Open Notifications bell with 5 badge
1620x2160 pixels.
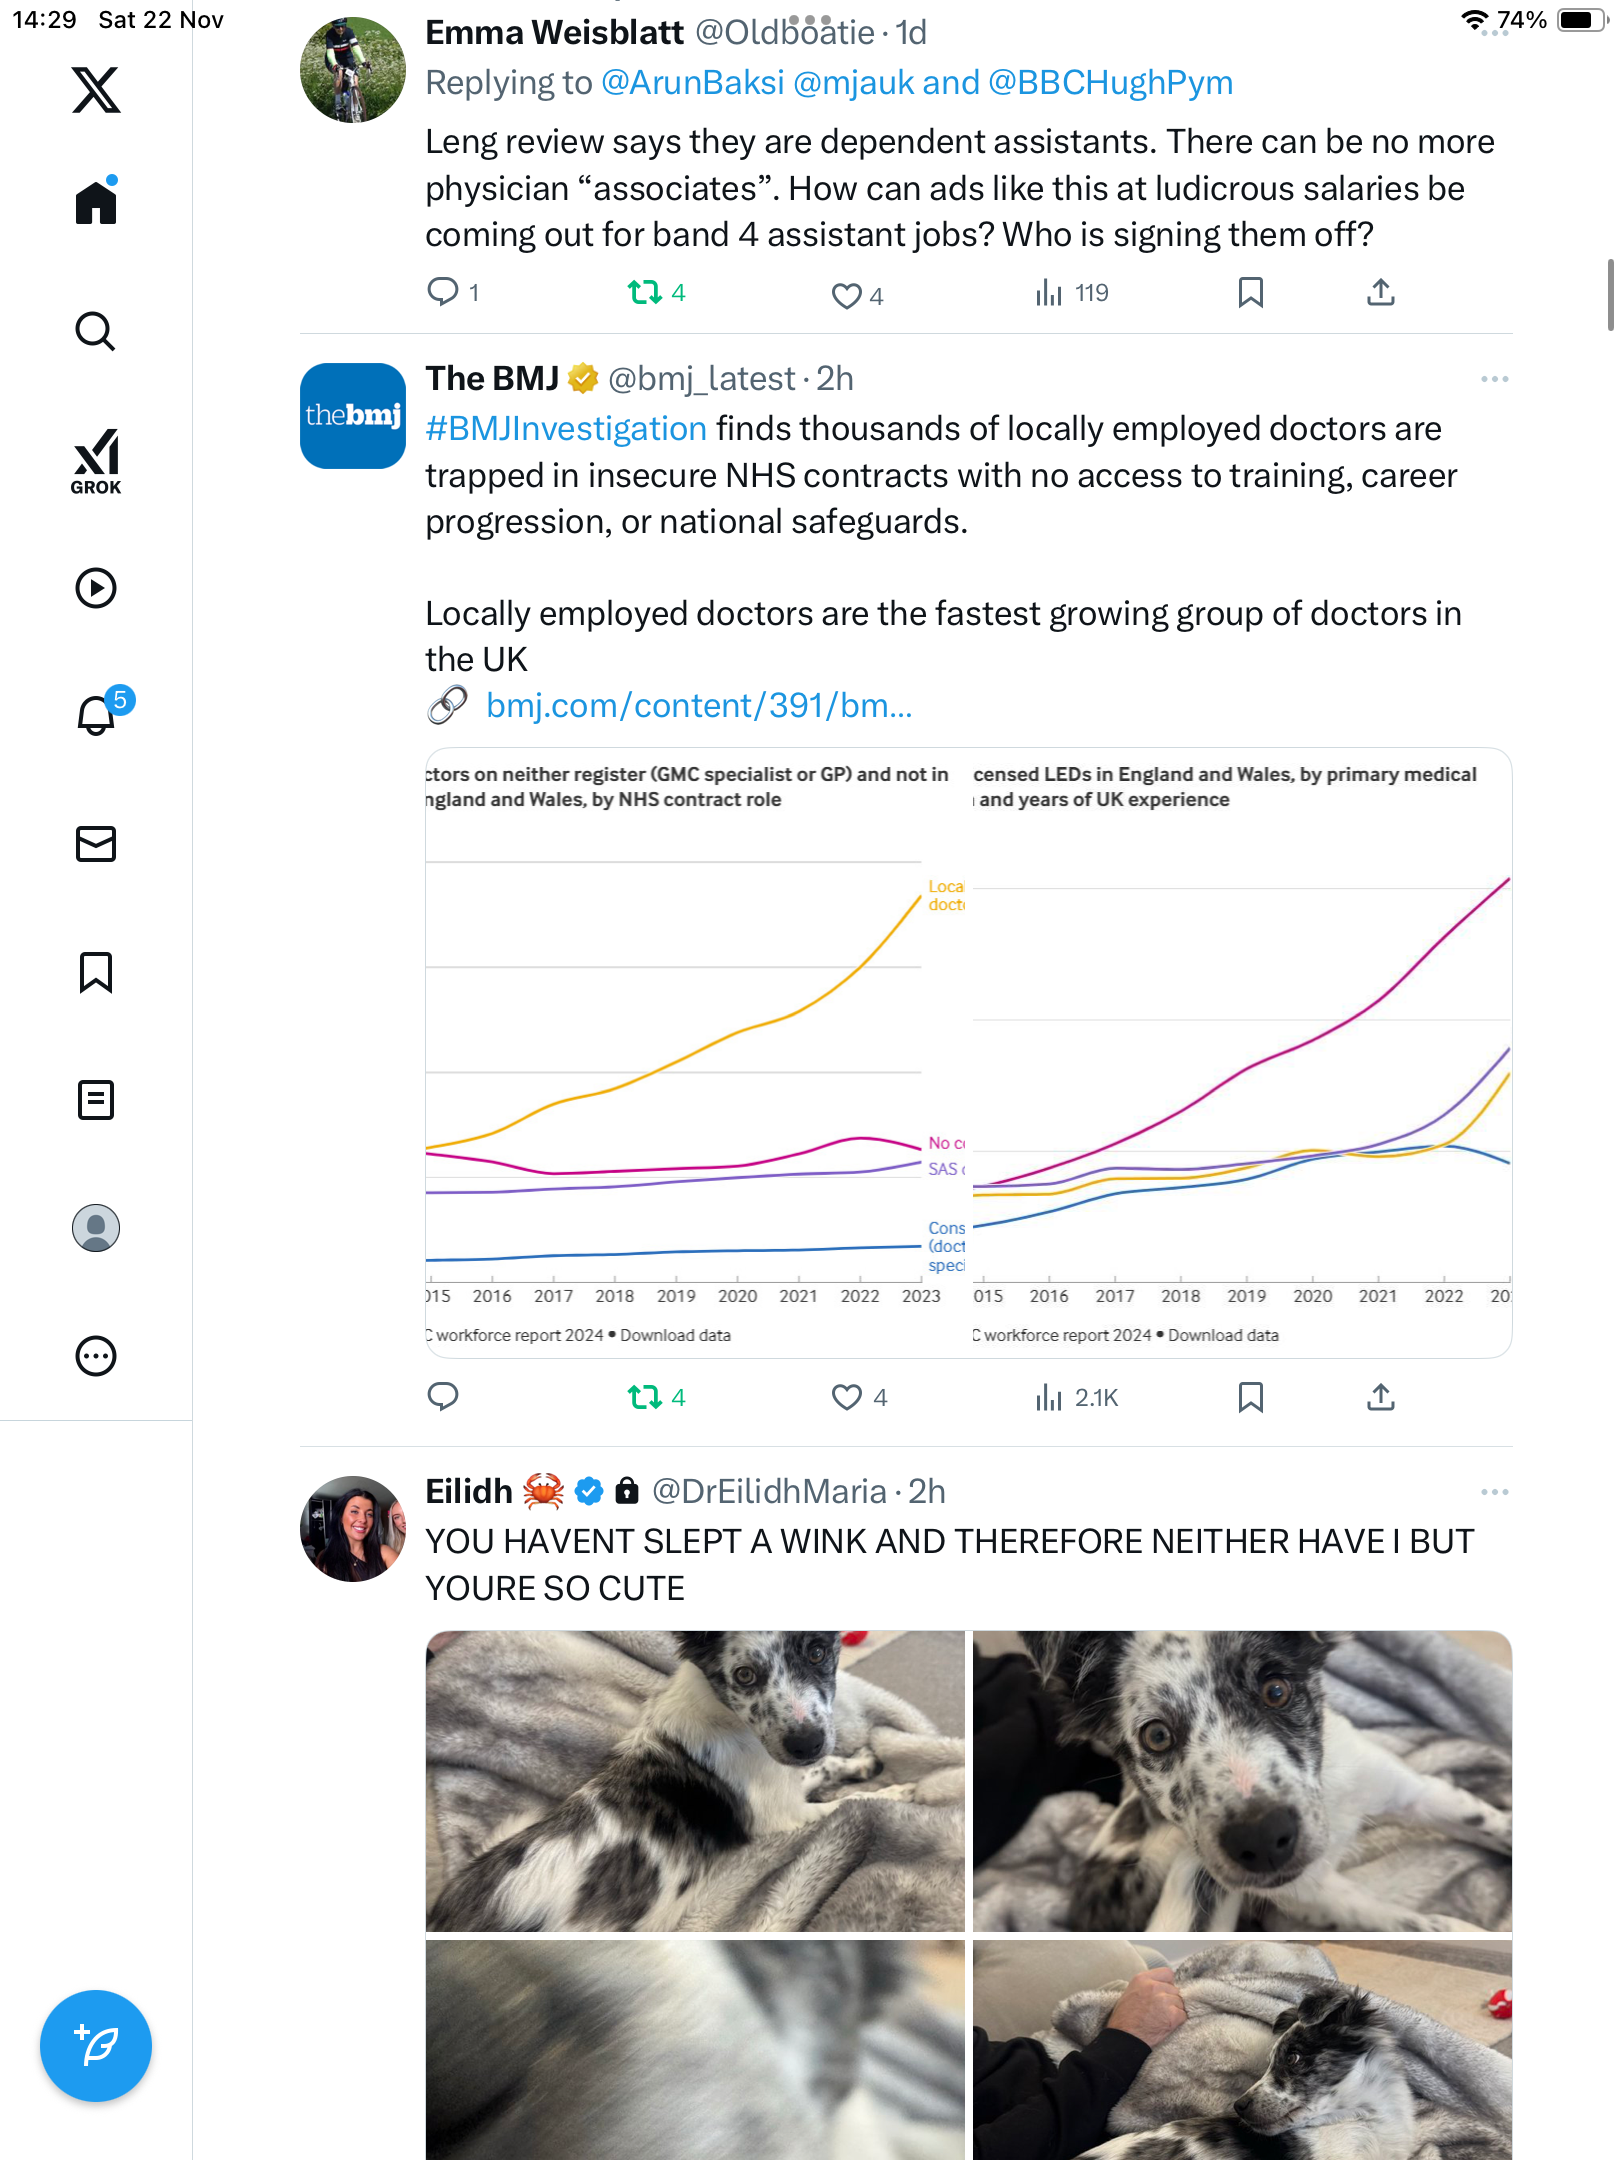[98, 715]
